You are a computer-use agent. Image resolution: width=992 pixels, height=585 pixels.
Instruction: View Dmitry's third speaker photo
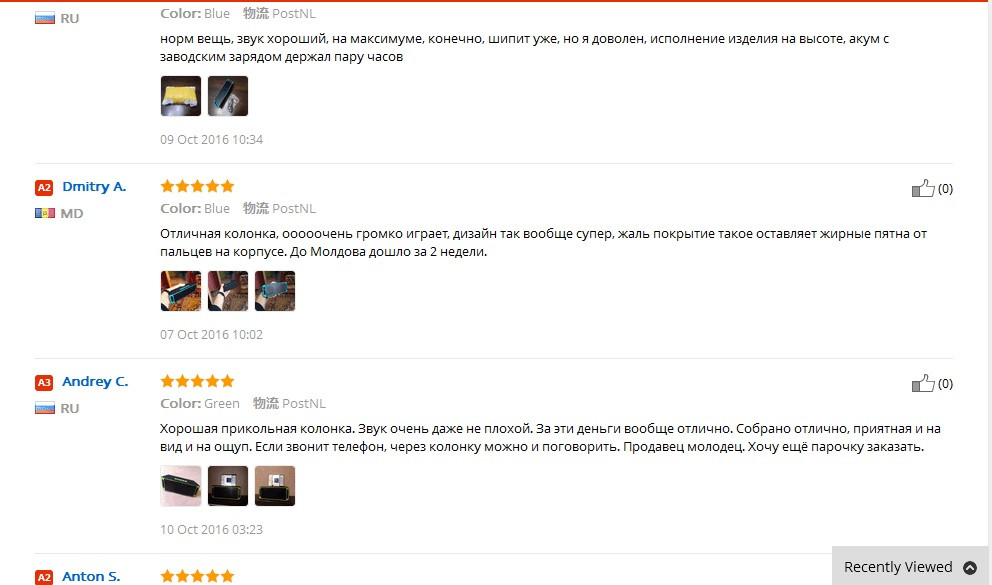(x=275, y=291)
